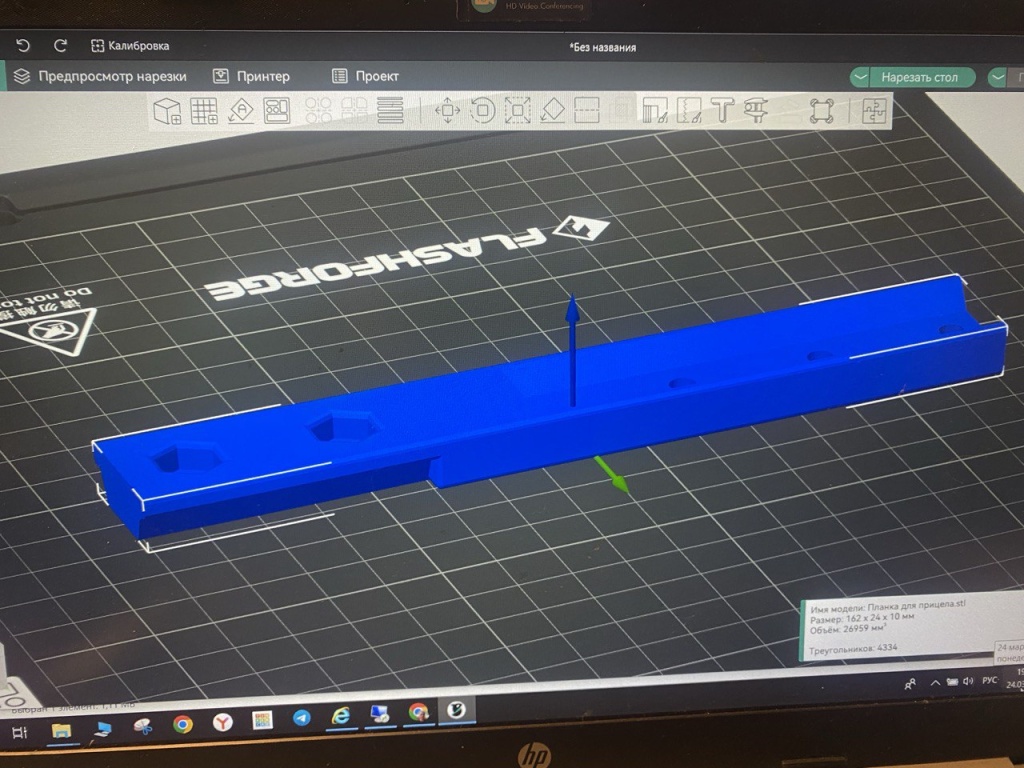
Task: Click the Arrange all objects icon
Action: point(277,110)
